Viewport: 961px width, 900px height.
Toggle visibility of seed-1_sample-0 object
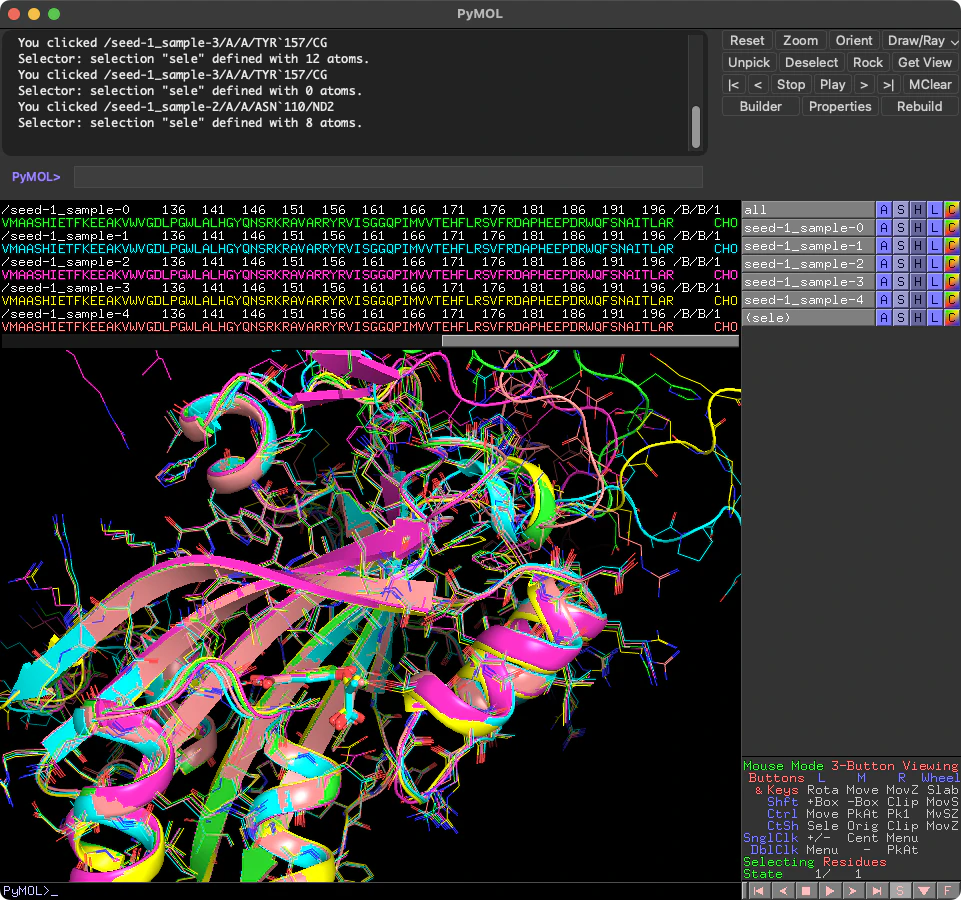pos(808,227)
